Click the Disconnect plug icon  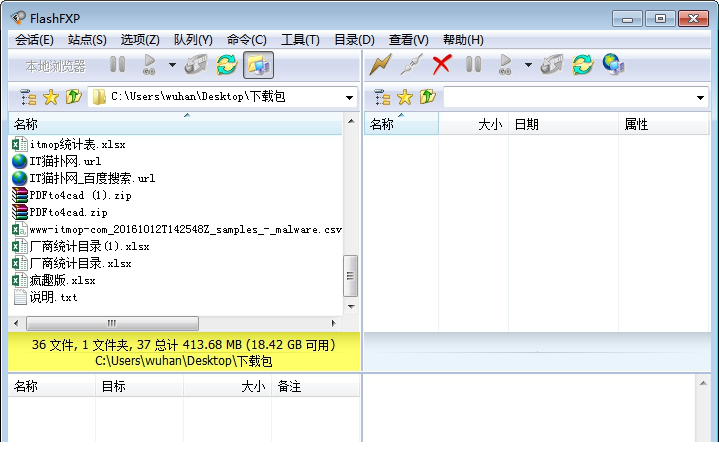[411, 65]
